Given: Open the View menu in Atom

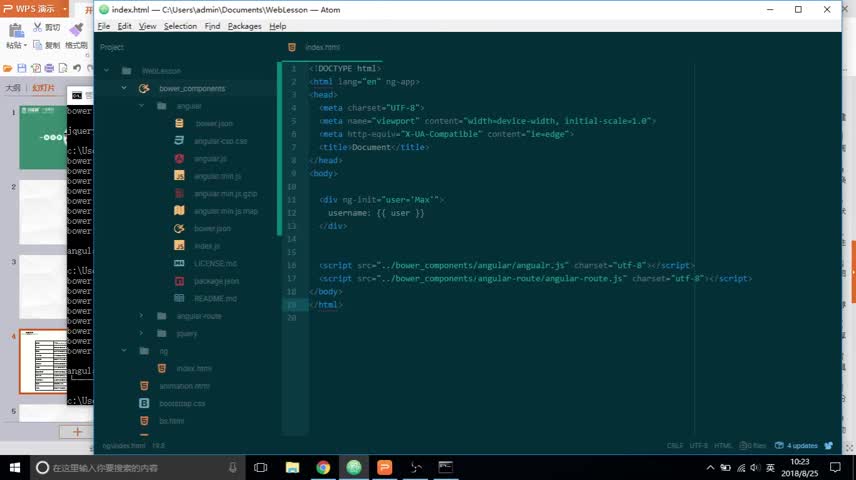Looking at the screenshot, I should (147, 26).
